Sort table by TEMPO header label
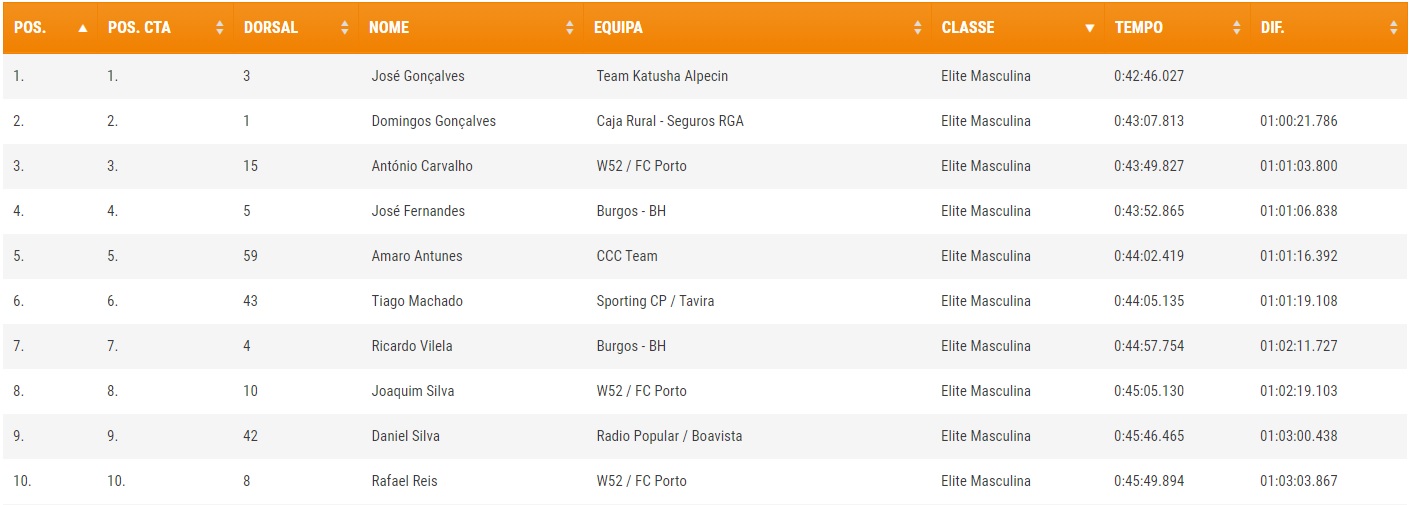This screenshot has height=505, width=1410. 1139,28
